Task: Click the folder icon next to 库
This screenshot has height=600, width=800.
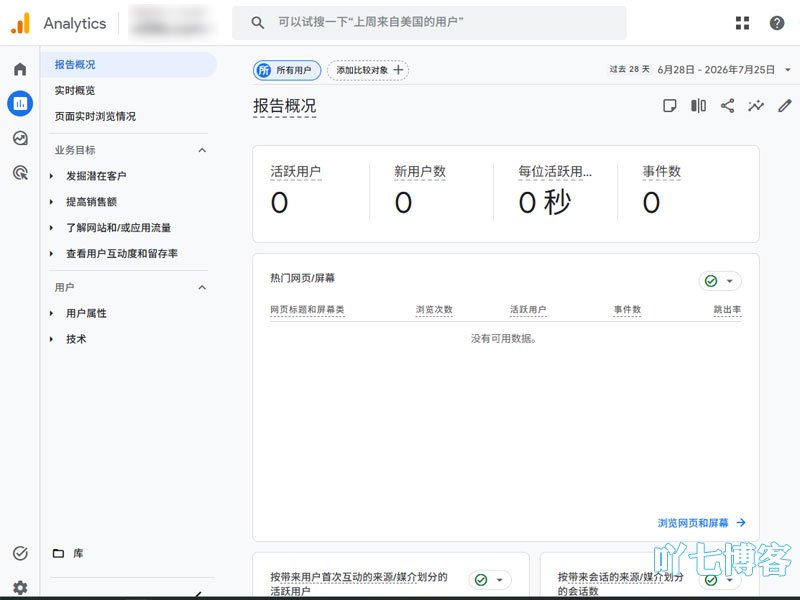Action: click(58, 553)
